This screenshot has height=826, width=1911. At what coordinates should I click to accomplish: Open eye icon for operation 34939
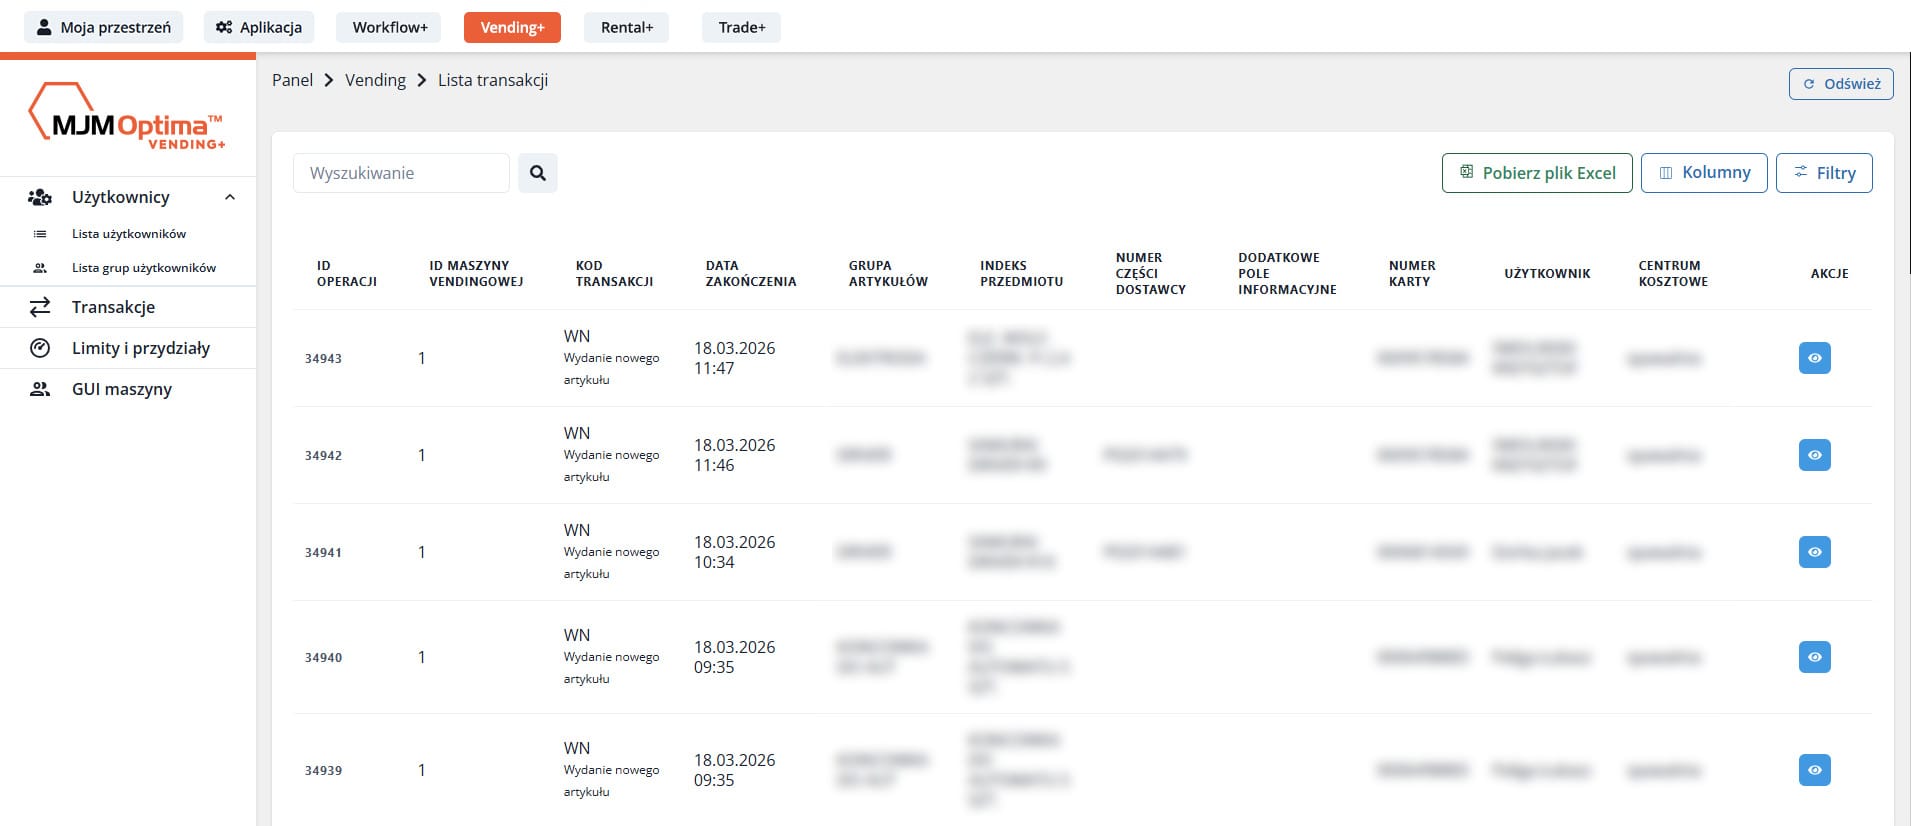point(1814,770)
